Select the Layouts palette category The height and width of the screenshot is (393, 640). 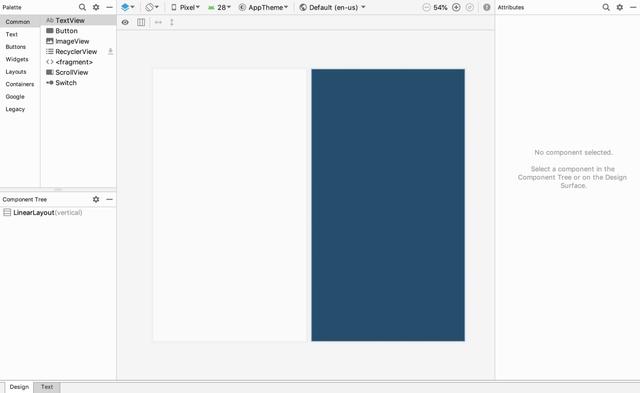coord(20,72)
